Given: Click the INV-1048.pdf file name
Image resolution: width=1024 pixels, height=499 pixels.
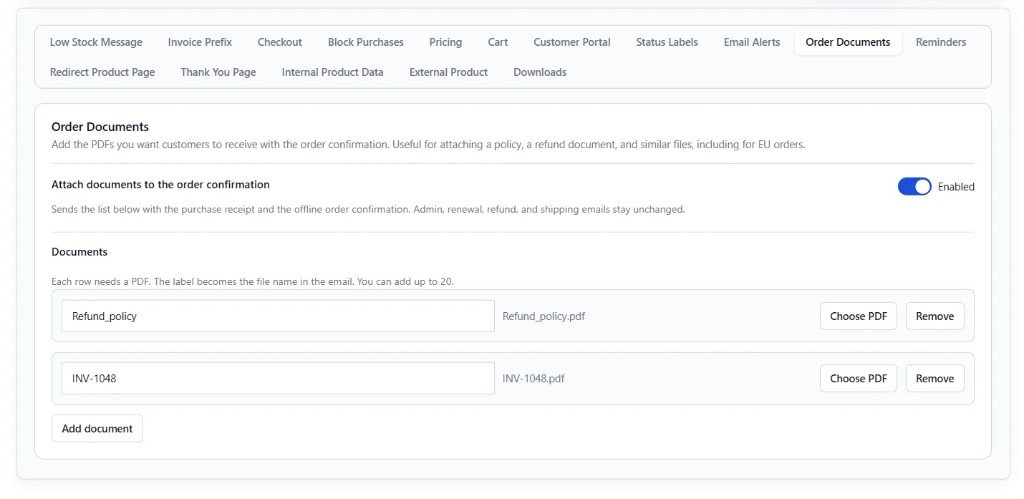Looking at the screenshot, I should [x=534, y=378].
